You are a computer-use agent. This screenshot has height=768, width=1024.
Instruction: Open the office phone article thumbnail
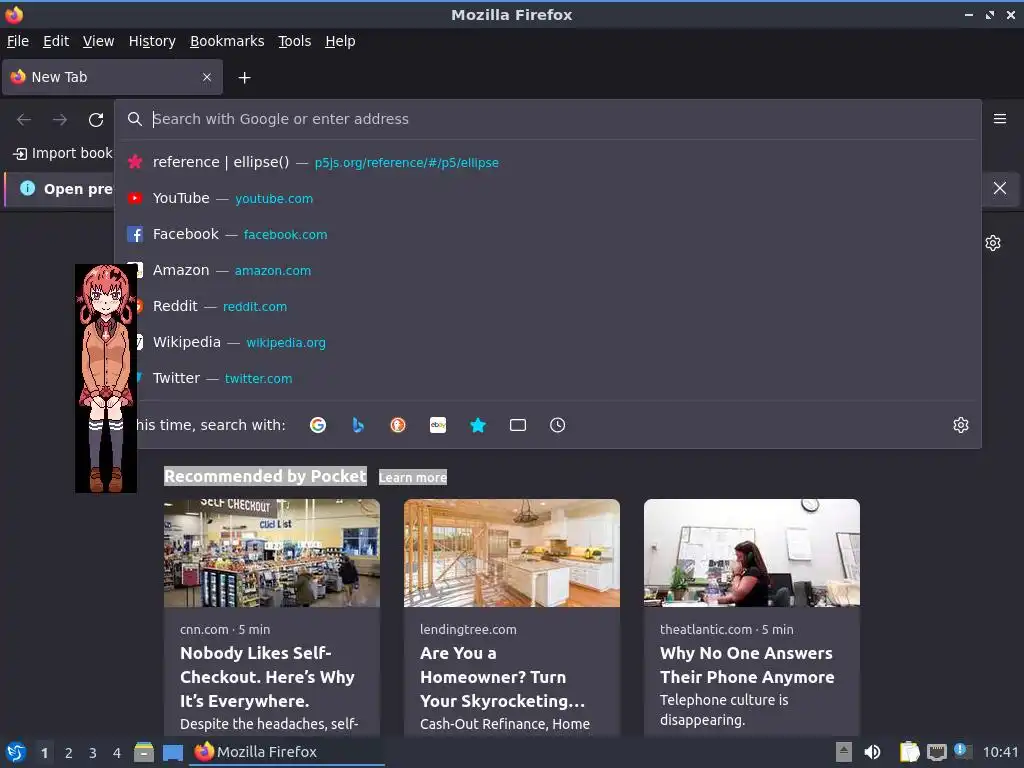(752, 553)
